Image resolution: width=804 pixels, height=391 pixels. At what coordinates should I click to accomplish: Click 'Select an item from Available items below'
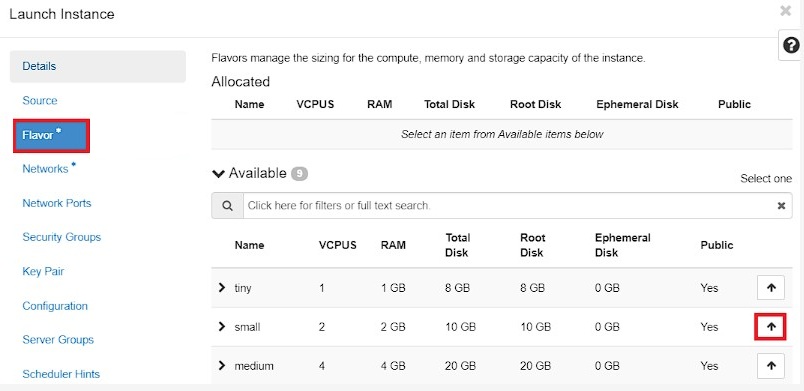(502, 134)
